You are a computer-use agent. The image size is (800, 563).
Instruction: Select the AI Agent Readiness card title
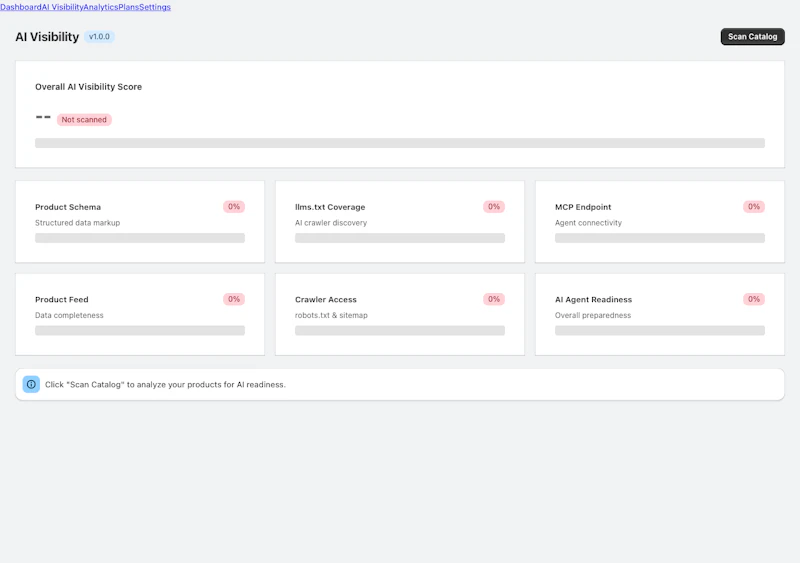pyautogui.click(x=593, y=300)
